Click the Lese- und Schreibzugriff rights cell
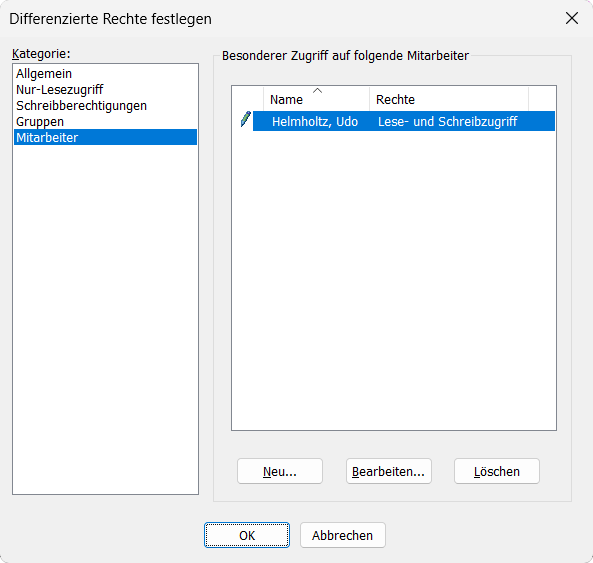Image resolution: width=593 pixels, height=563 pixels. pos(447,121)
